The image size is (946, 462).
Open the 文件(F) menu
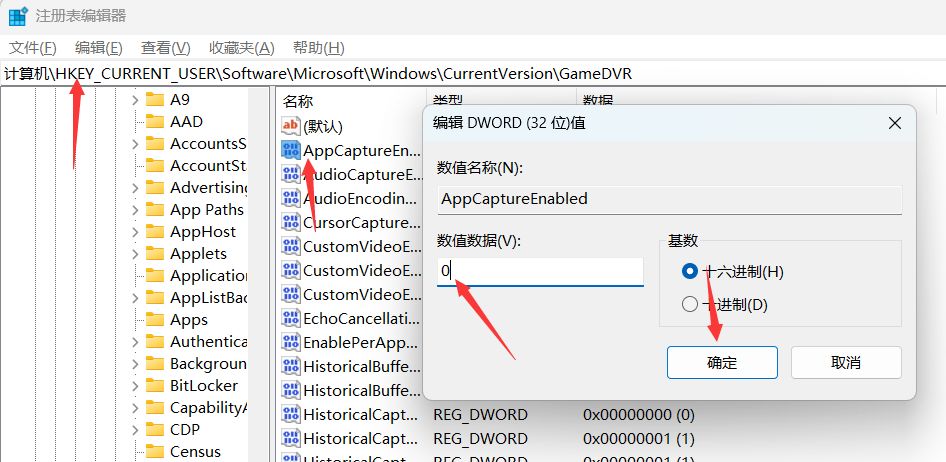[33, 48]
